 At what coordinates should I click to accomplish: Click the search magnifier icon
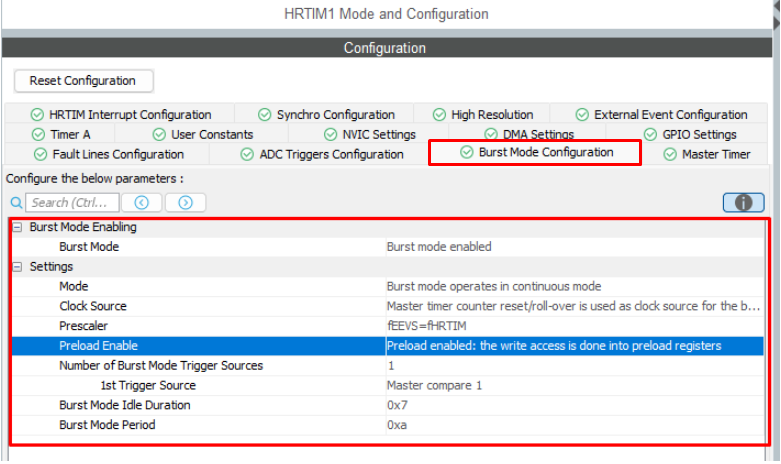(x=16, y=203)
